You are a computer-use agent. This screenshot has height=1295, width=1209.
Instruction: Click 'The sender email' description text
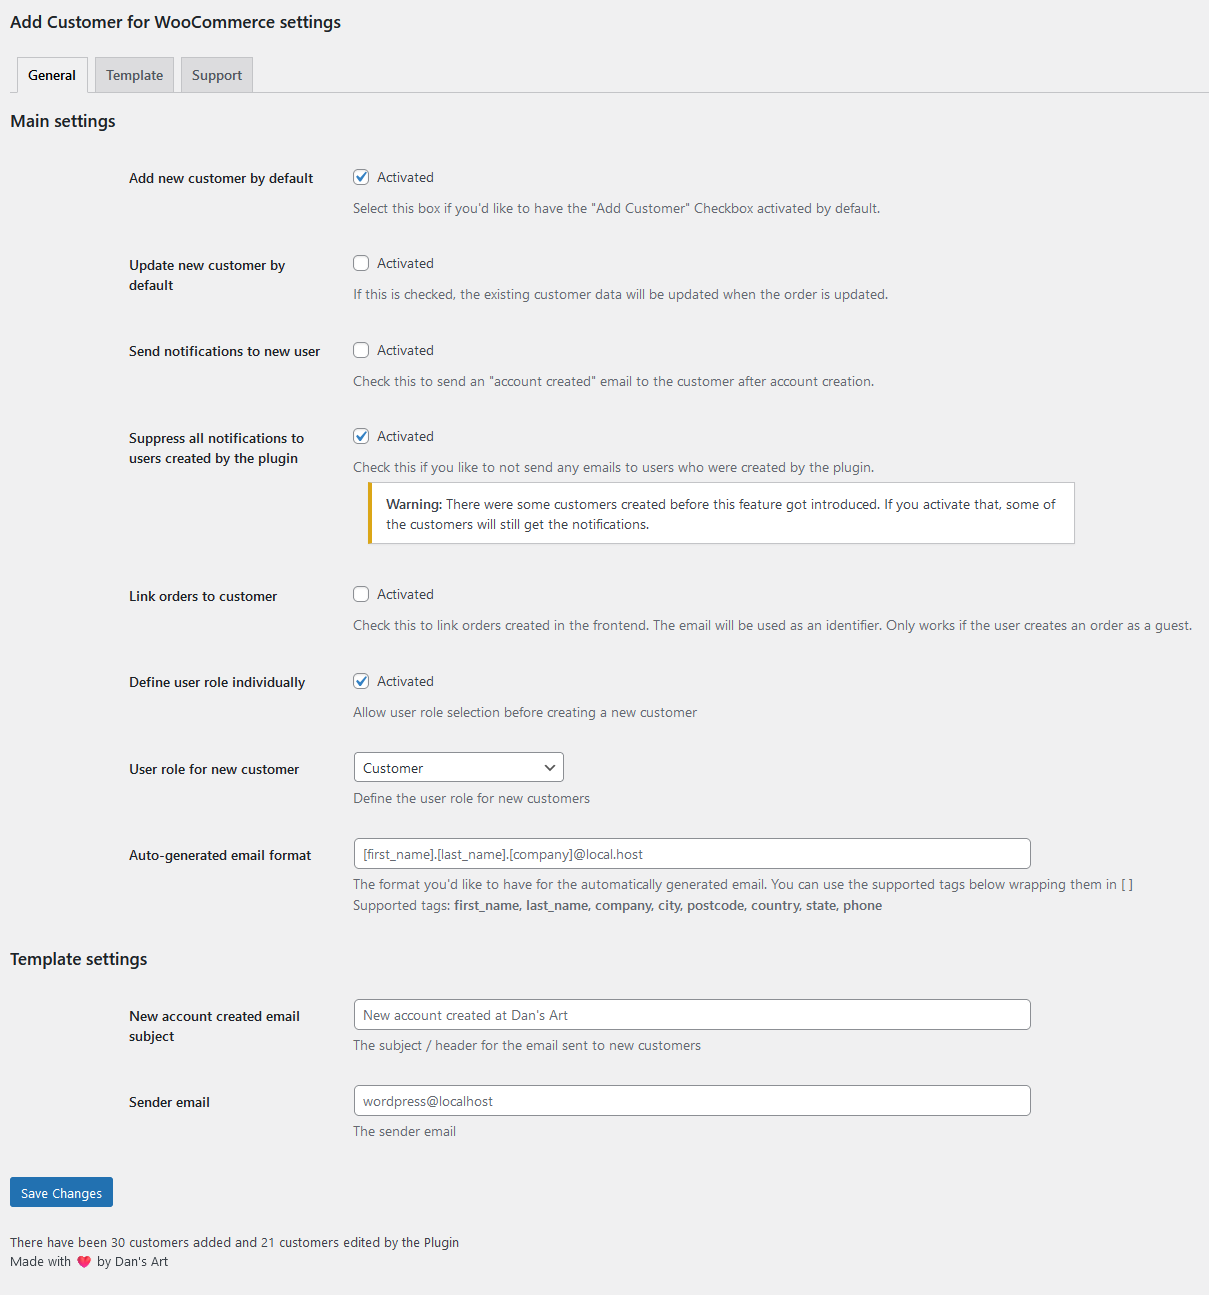coord(404,1131)
